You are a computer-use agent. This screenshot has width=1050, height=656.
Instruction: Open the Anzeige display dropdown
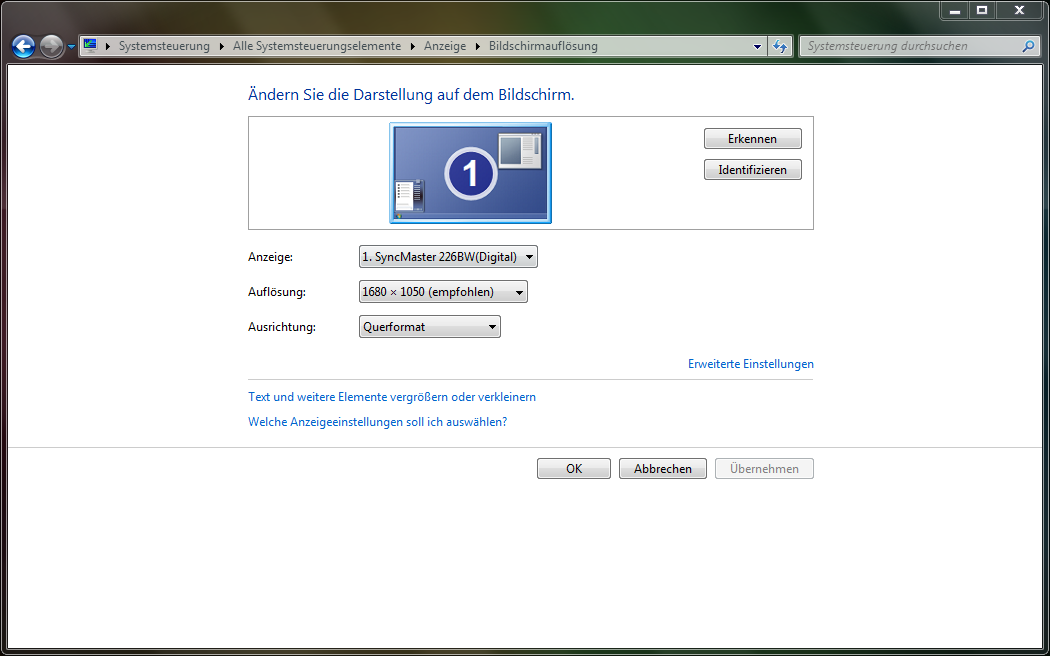point(448,256)
